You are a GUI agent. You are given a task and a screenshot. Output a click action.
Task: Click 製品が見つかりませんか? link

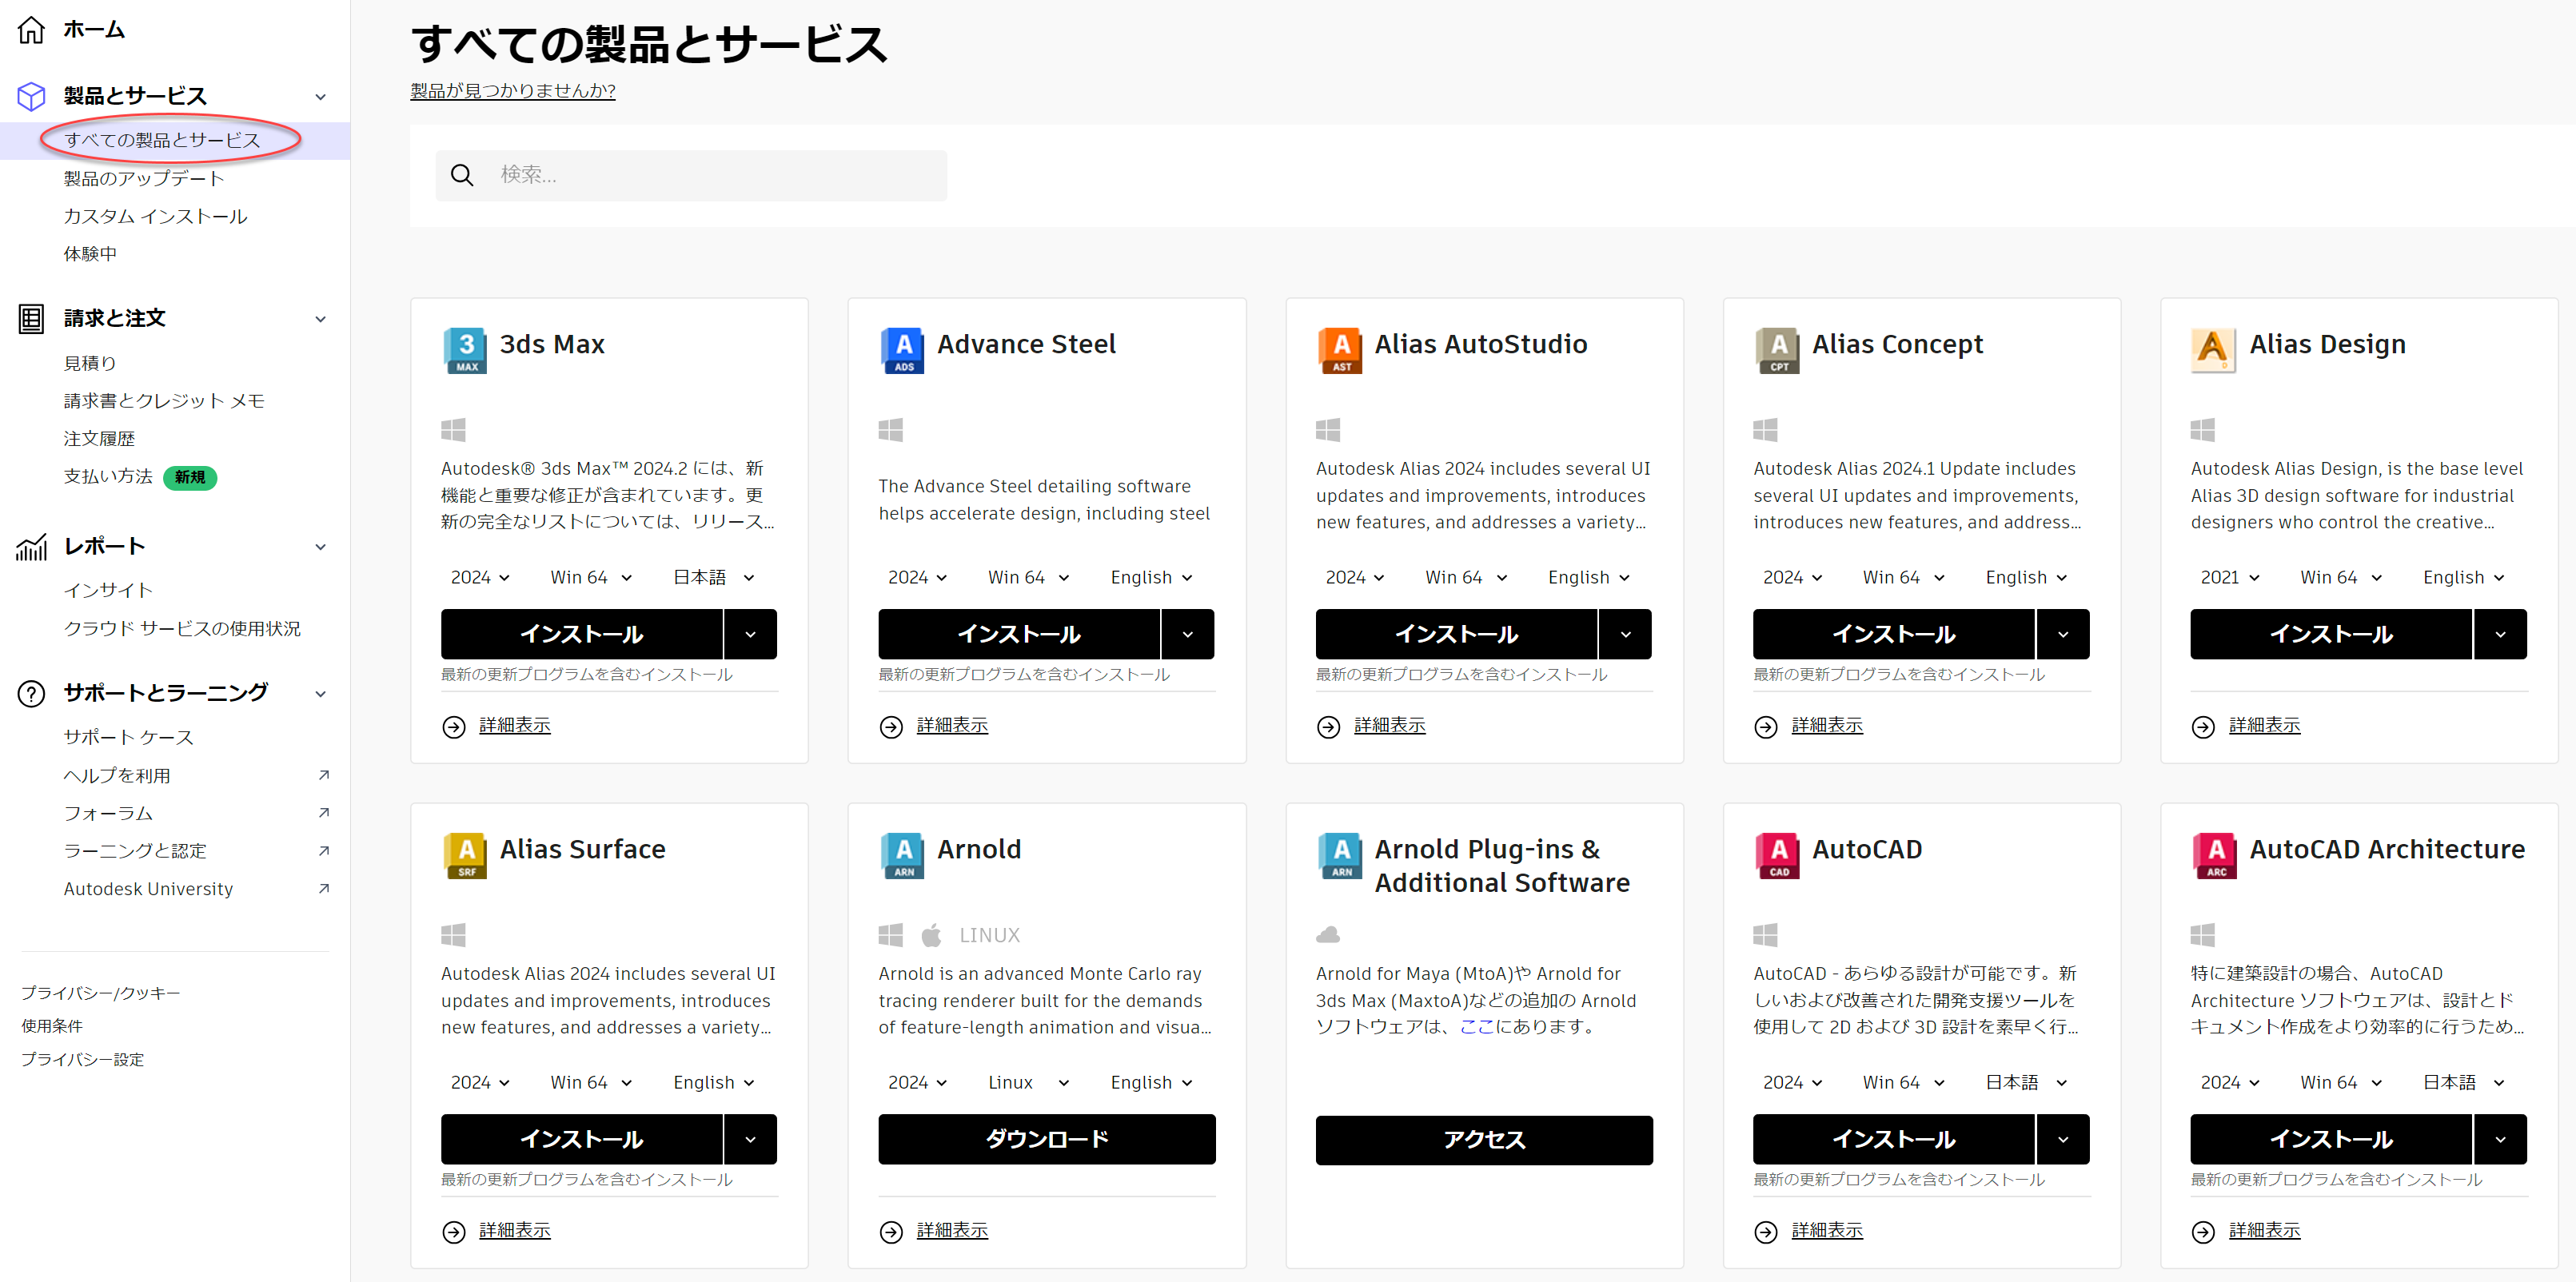tap(513, 91)
